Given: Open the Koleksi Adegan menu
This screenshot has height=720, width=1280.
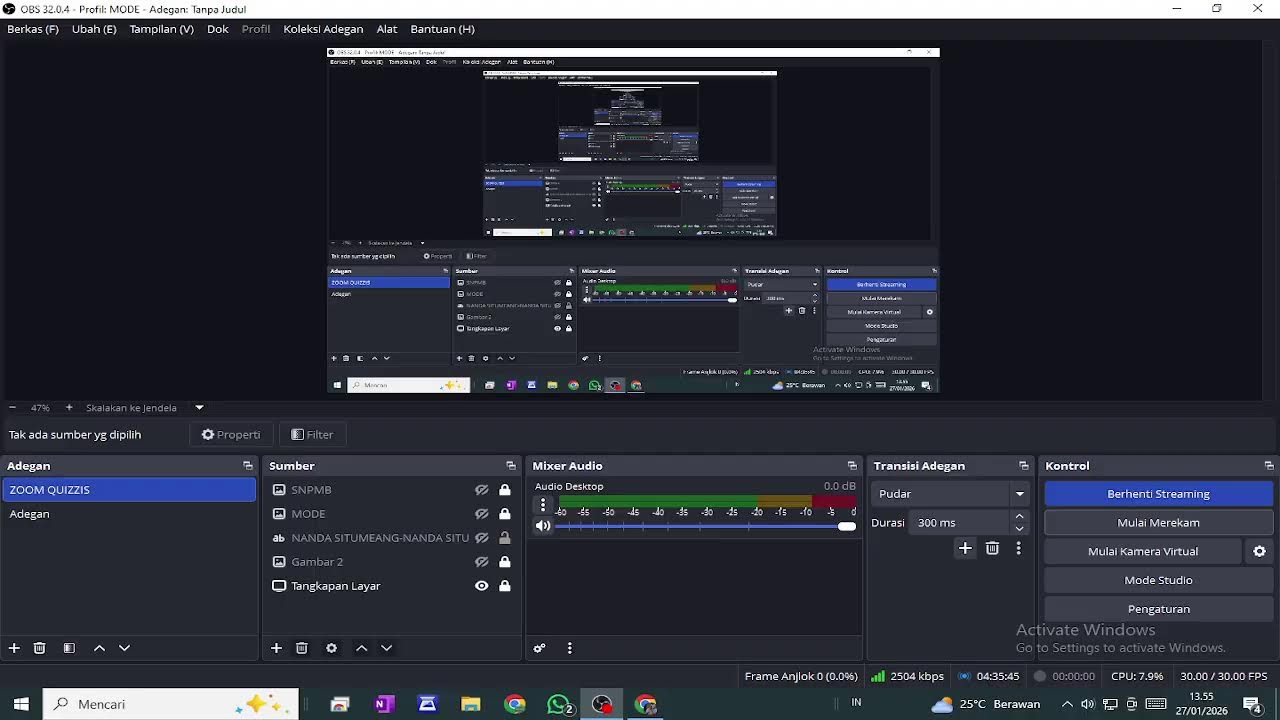Looking at the screenshot, I should pos(323,29).
